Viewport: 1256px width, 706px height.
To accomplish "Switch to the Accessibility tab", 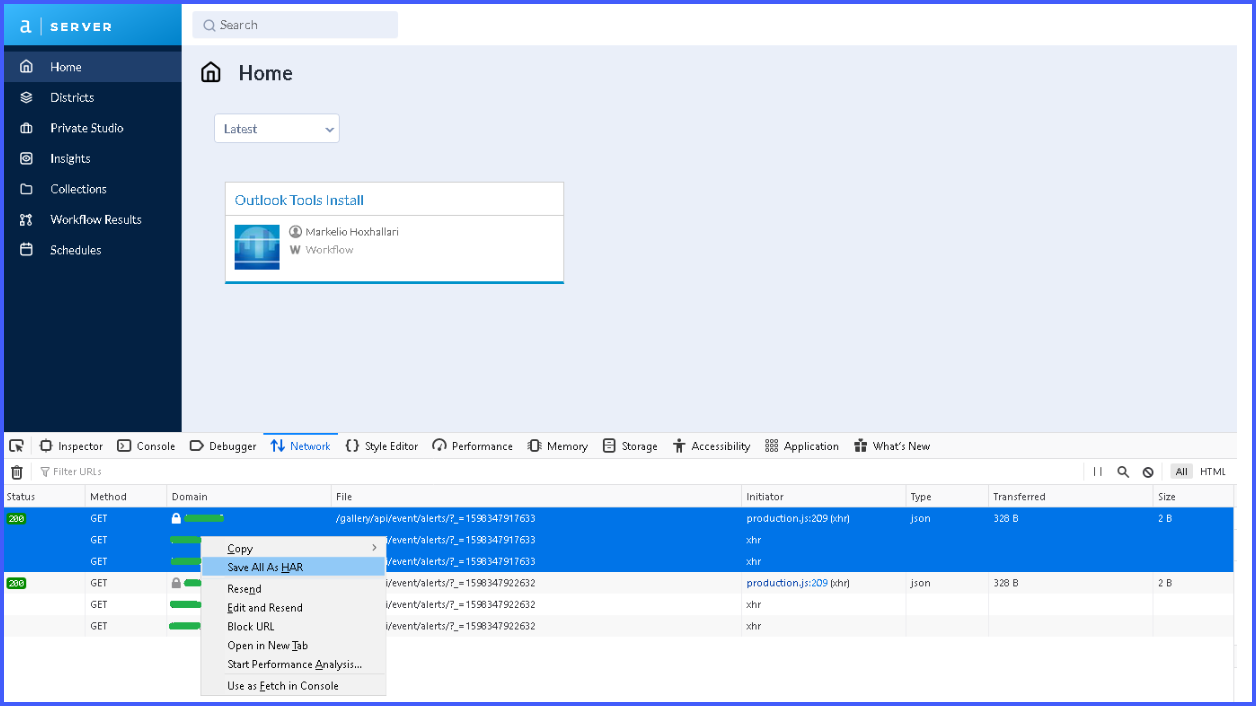I will 711,446.
